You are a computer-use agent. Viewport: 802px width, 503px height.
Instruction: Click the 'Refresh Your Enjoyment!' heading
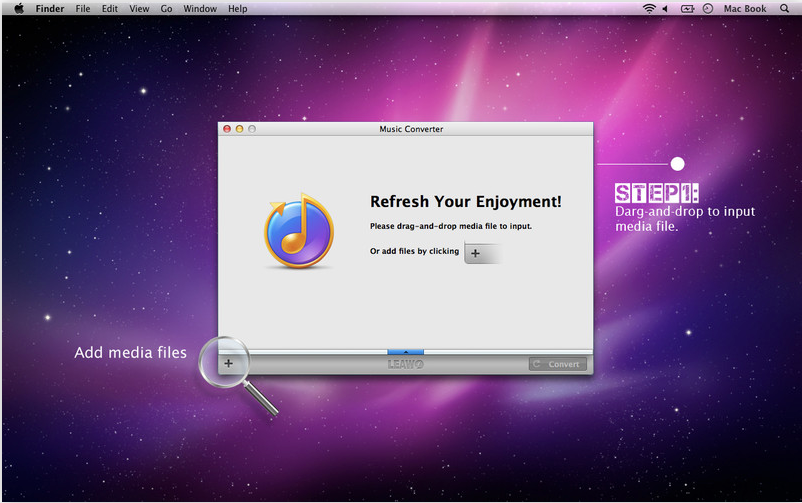point(465,202)
